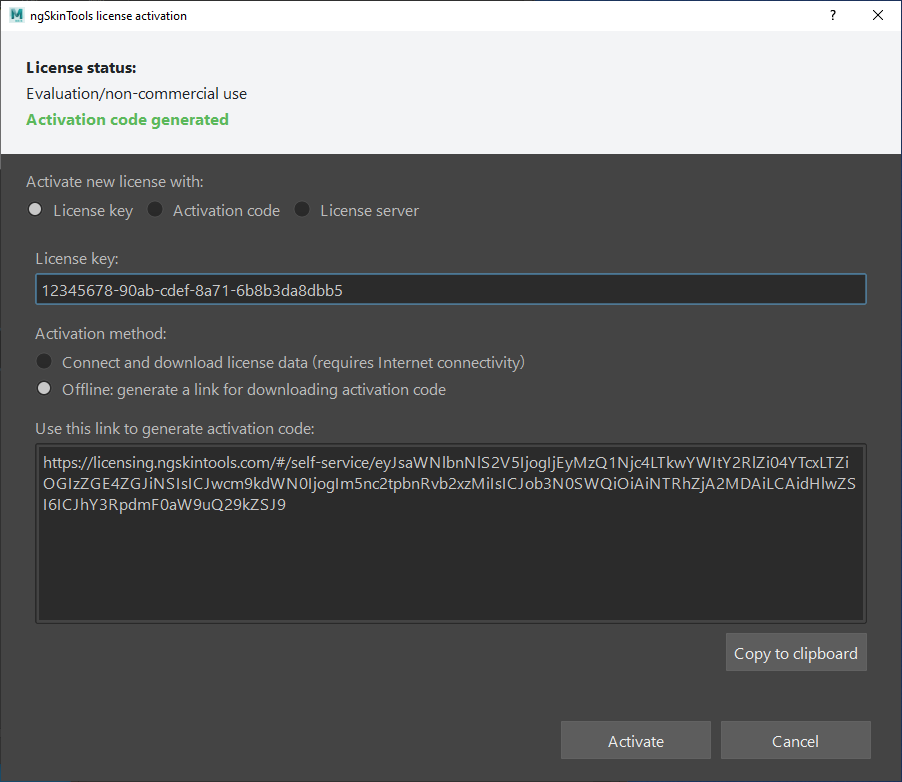Click the Maya app icon in title bar

click(17, 16)
